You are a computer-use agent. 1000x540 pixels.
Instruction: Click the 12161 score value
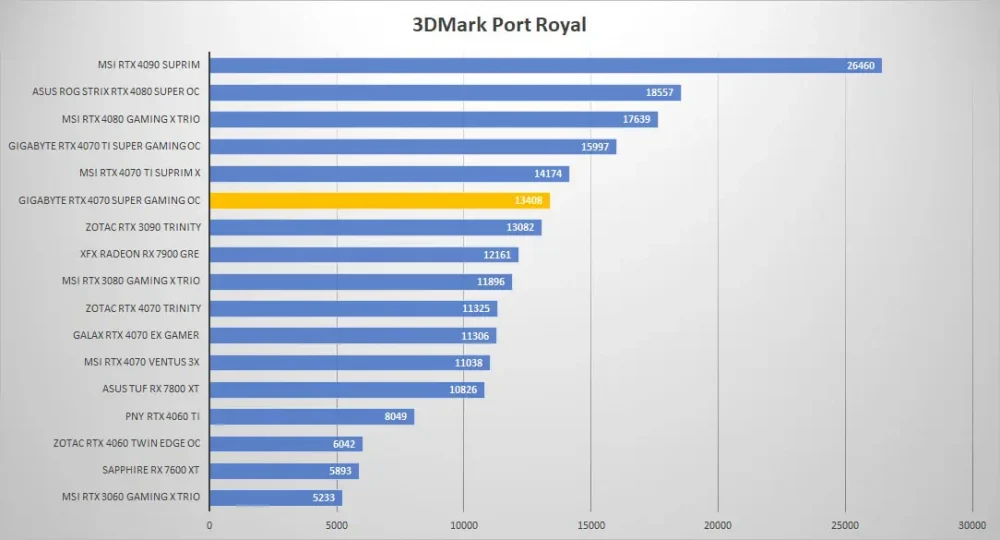pyautogui.click(x=497, y=255)
